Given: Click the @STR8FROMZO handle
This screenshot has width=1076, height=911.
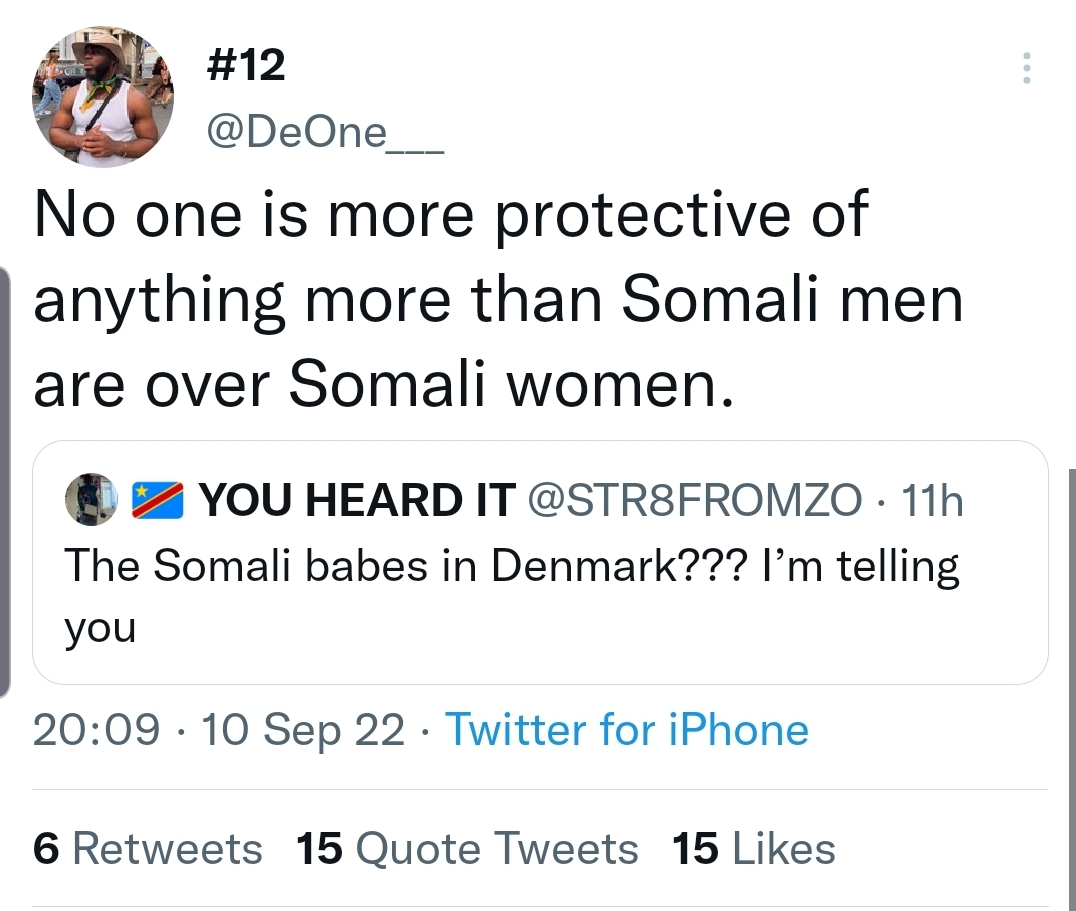Looking at the screenshot, I should point(694,500).
